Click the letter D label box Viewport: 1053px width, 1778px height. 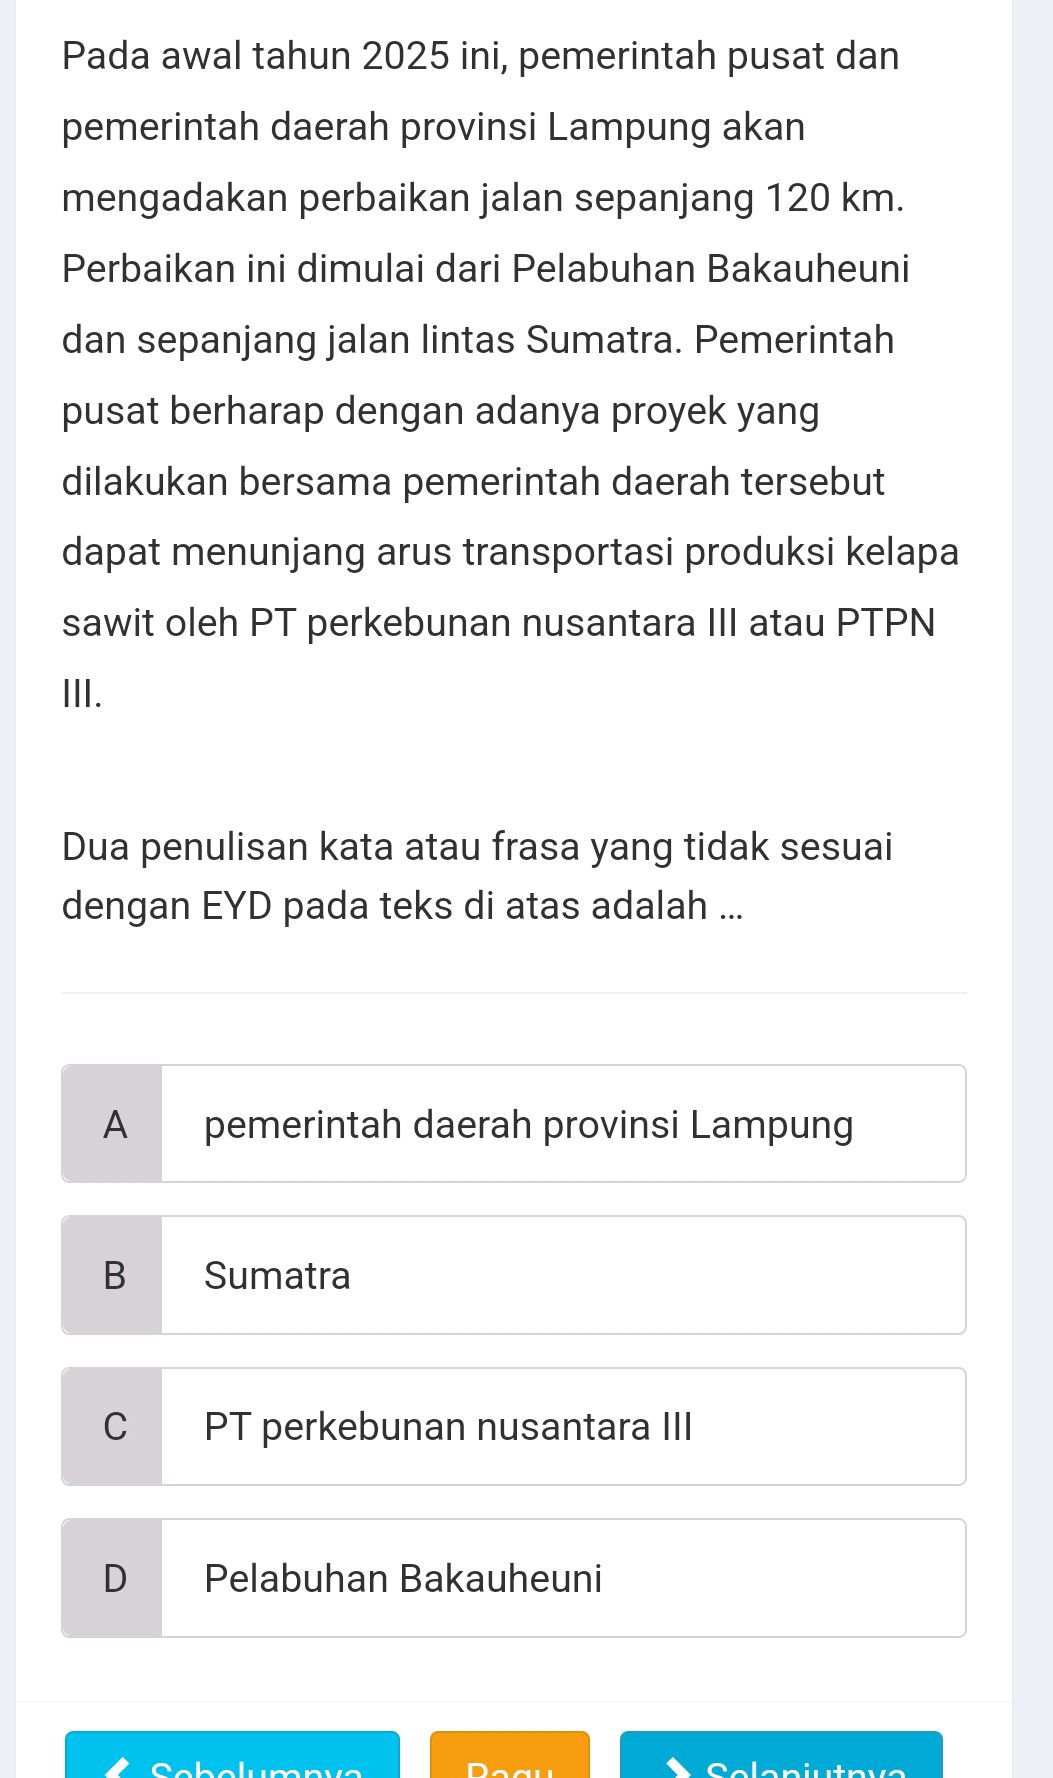tap(112, 1577)
